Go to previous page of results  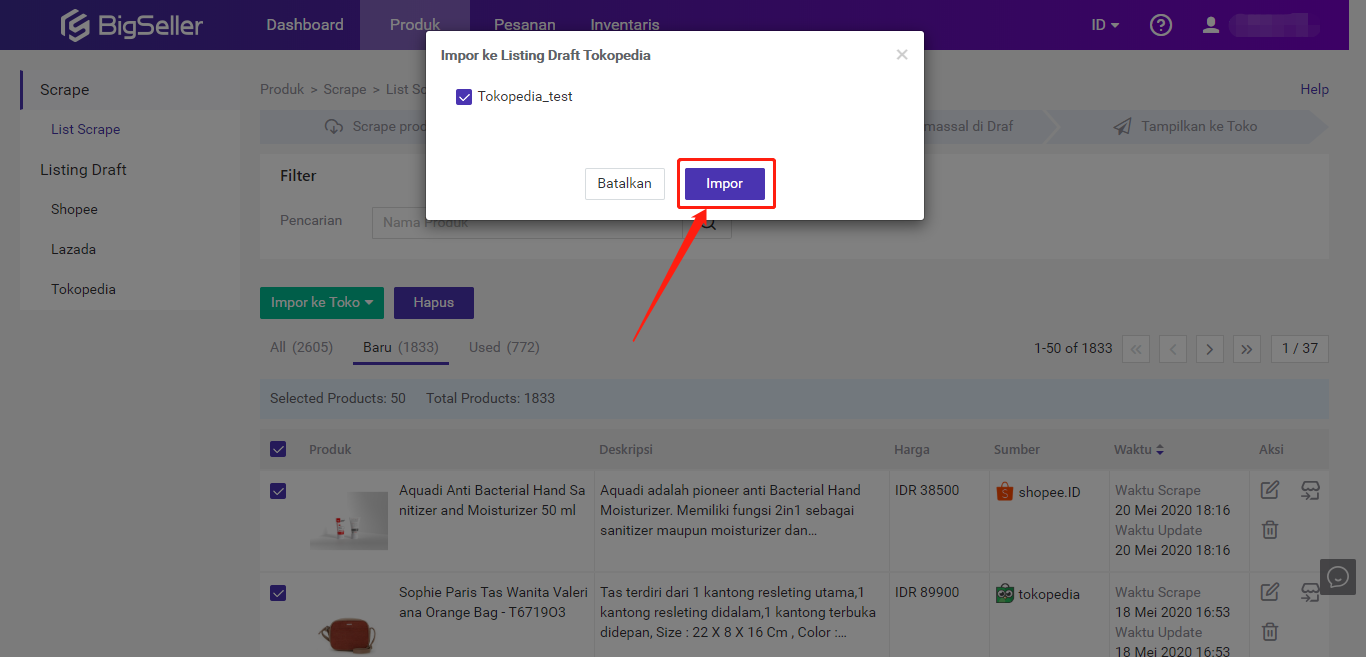pos(1173,348)
